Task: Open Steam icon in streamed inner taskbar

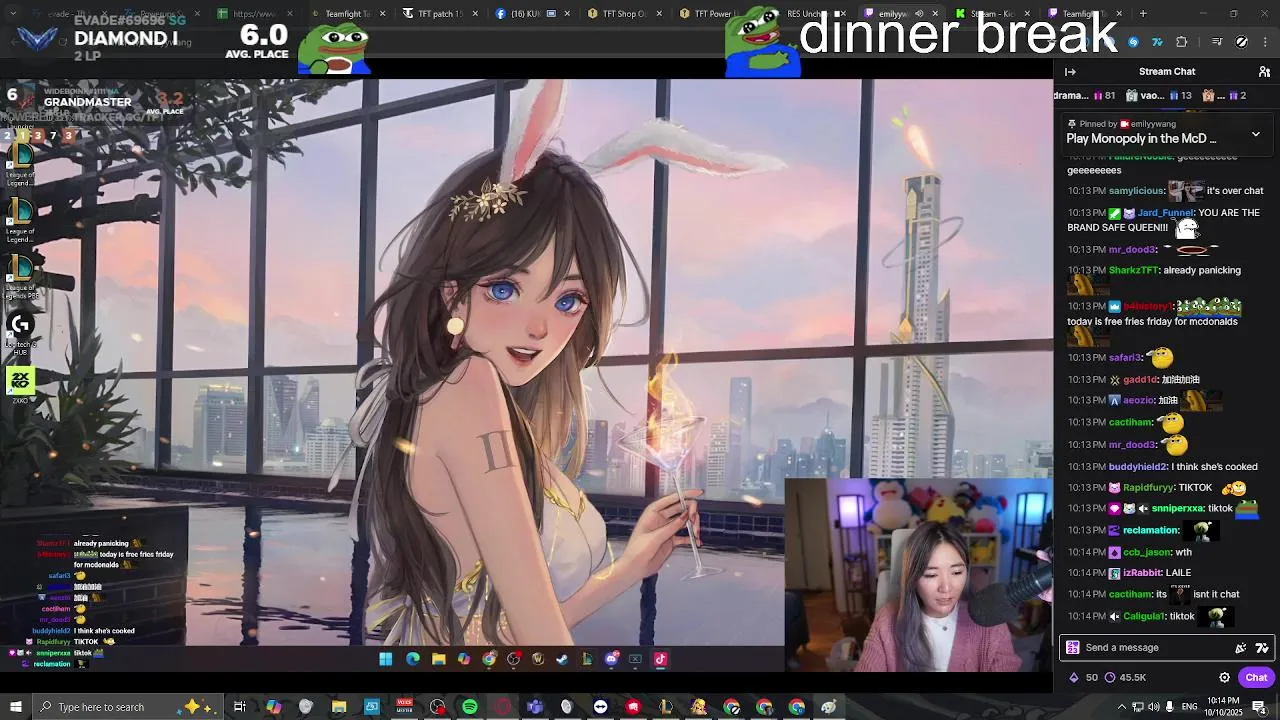Action: tap(562, 659)
